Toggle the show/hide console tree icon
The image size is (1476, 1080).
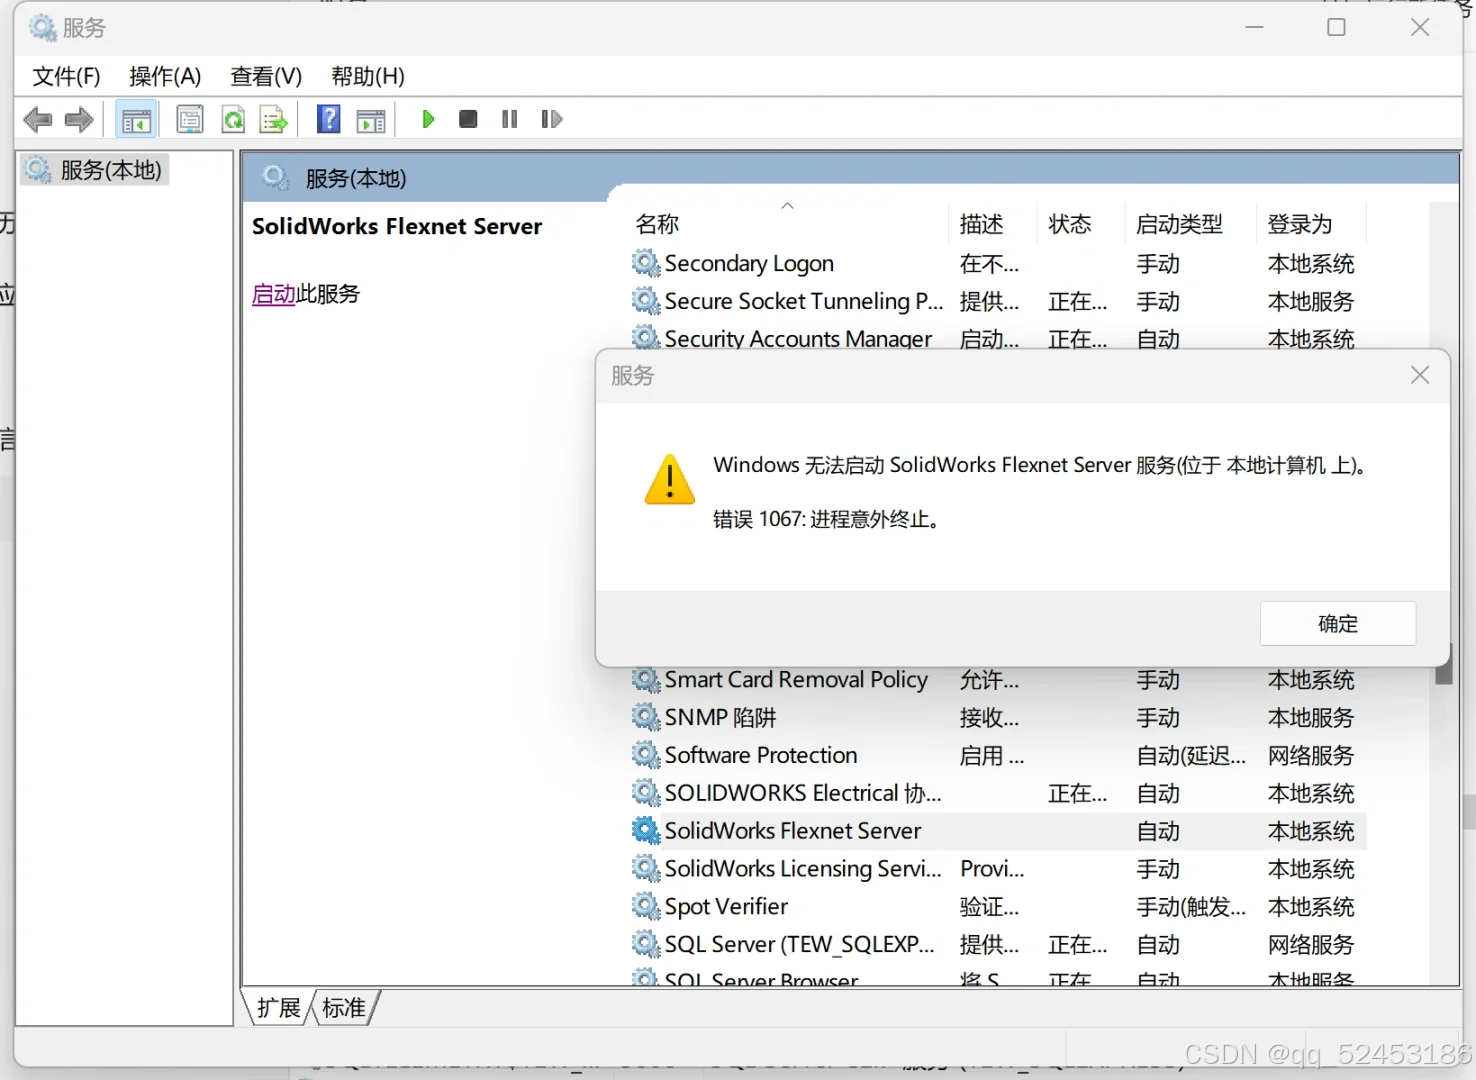click(x=136, y=120)
